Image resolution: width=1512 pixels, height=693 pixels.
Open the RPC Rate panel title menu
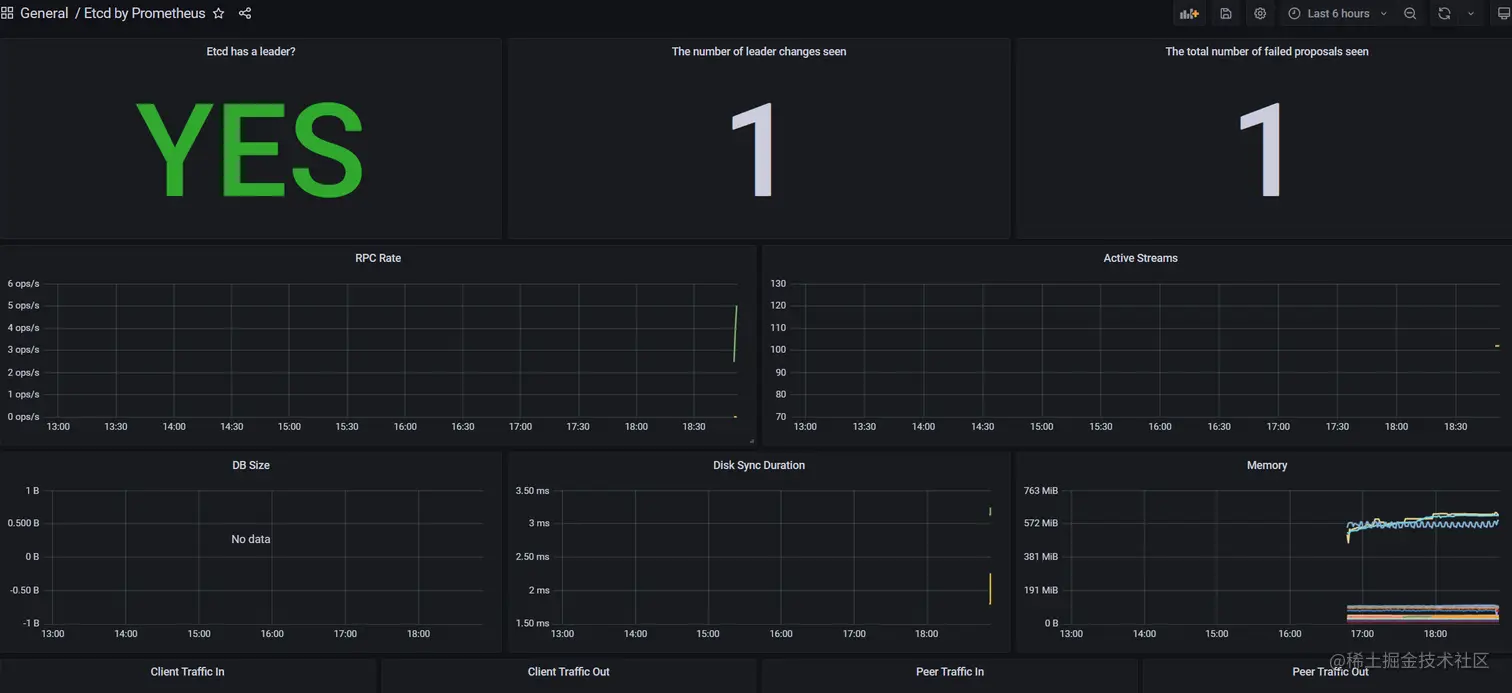pos(378,258)
